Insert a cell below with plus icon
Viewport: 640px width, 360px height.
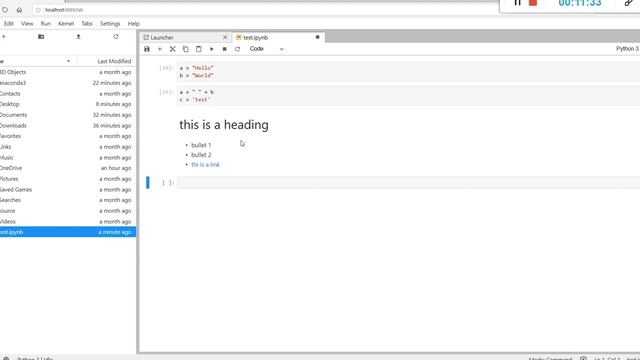coord(160,49)
